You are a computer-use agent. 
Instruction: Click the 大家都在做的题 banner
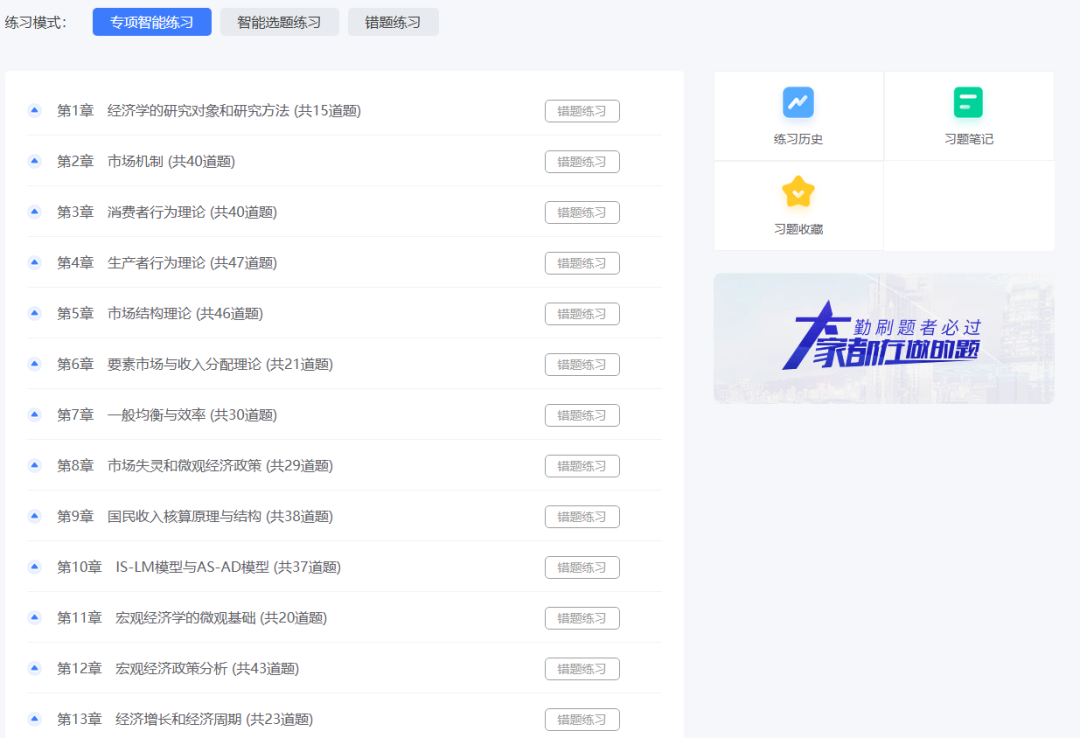883,339
